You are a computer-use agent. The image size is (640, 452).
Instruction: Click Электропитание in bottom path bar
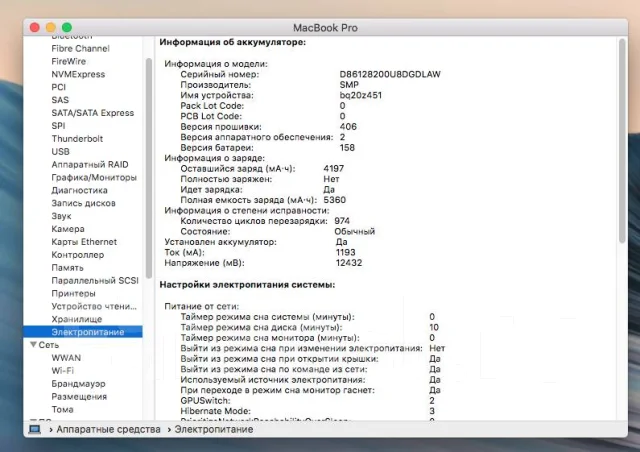[x=214, y=430]
